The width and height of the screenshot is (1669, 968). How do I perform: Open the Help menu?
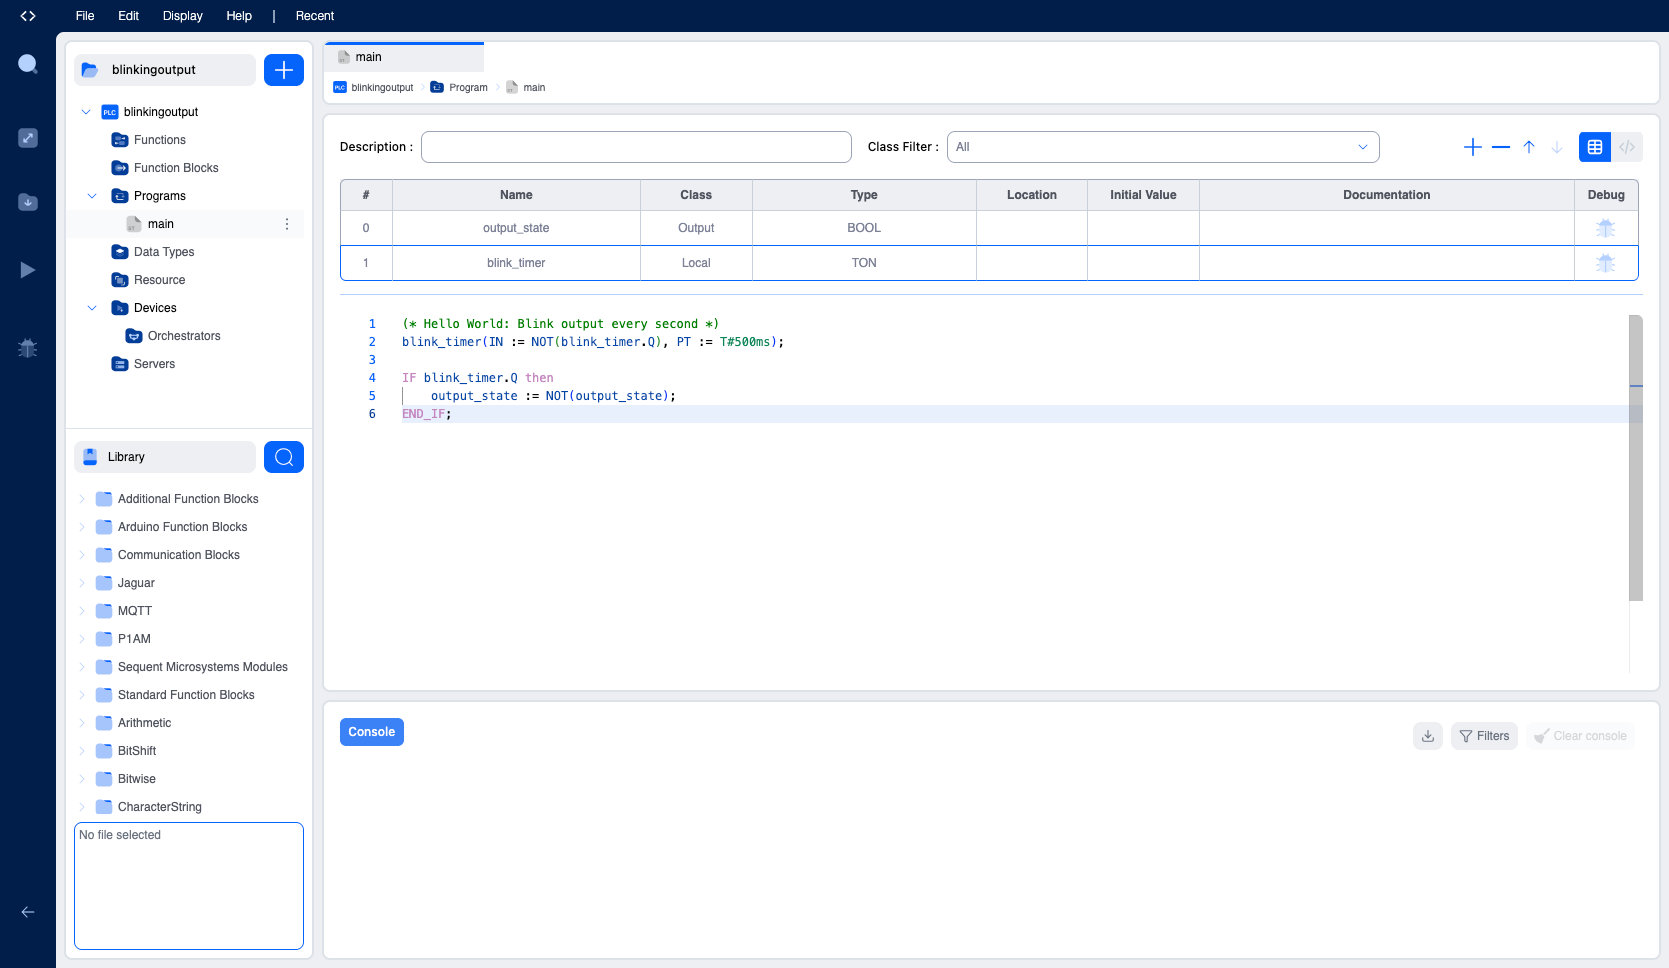tap(239, 16)
